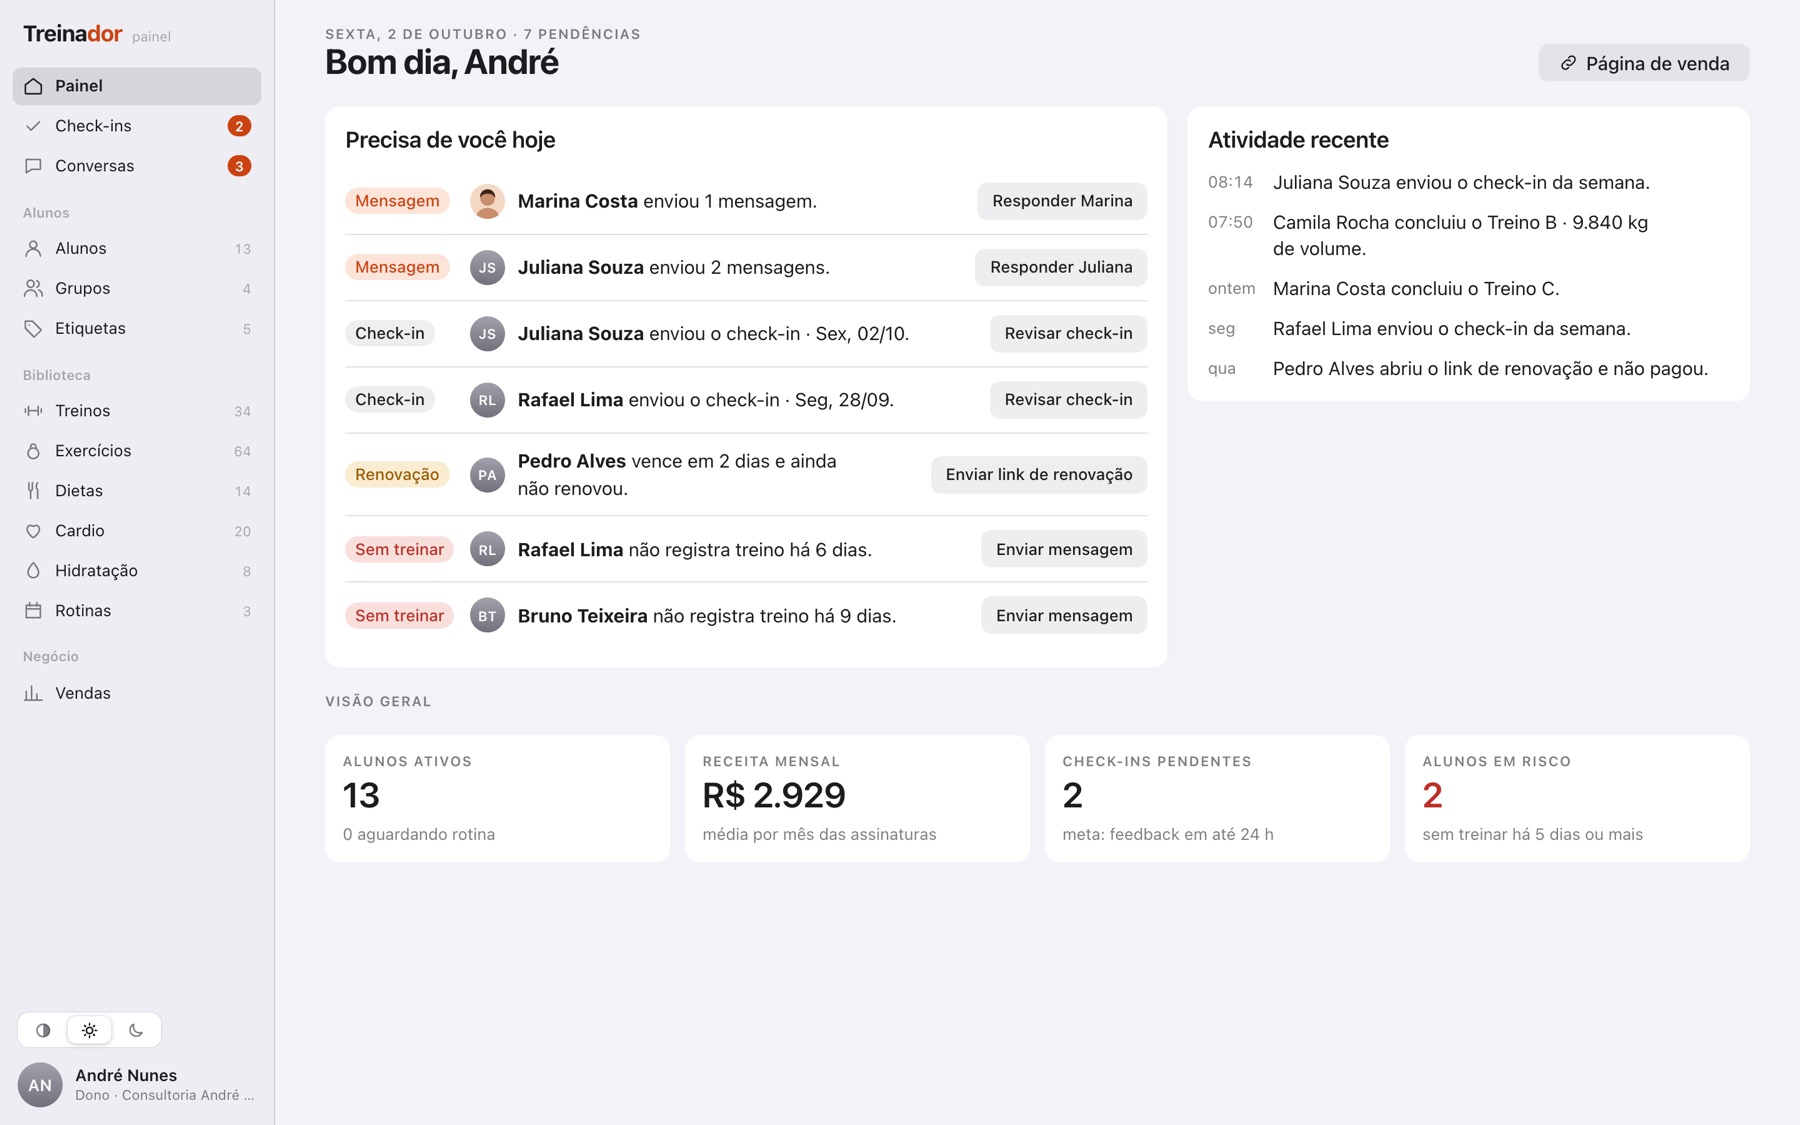This screenshot has width=1800, height=1125.
Task: Click the Dietas fork and knife icon
Action: [x=33, y=491]
